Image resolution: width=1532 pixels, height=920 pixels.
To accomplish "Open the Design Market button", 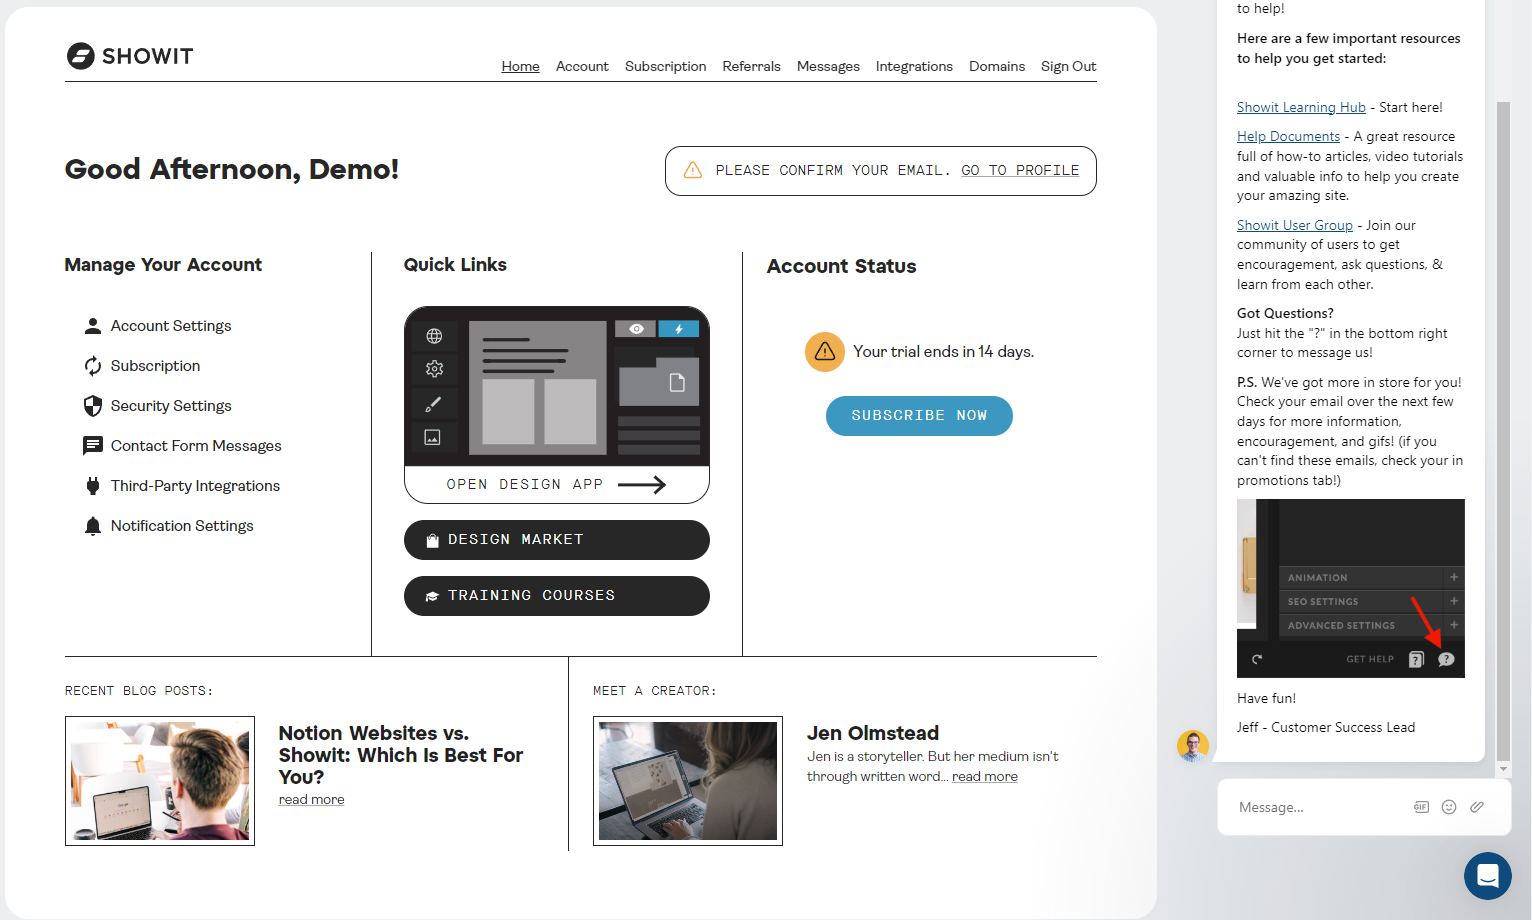I will [x=557, y=540].
